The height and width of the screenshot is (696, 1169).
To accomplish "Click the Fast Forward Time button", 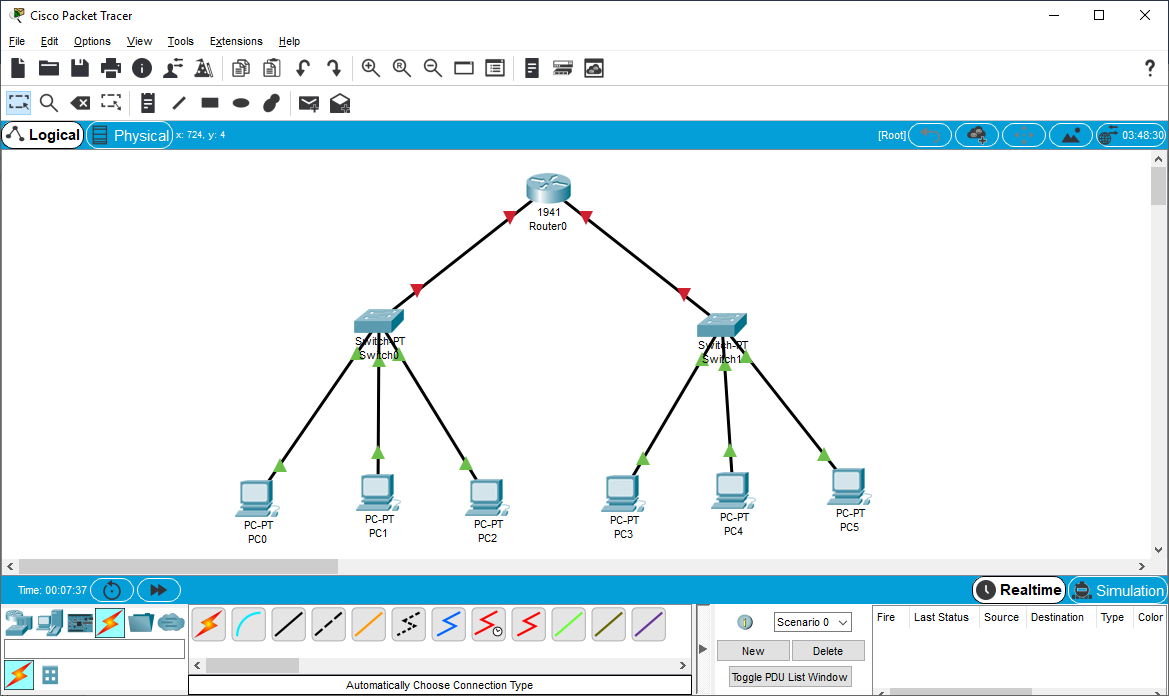I will pyautogui.click(x=159, y=590).
